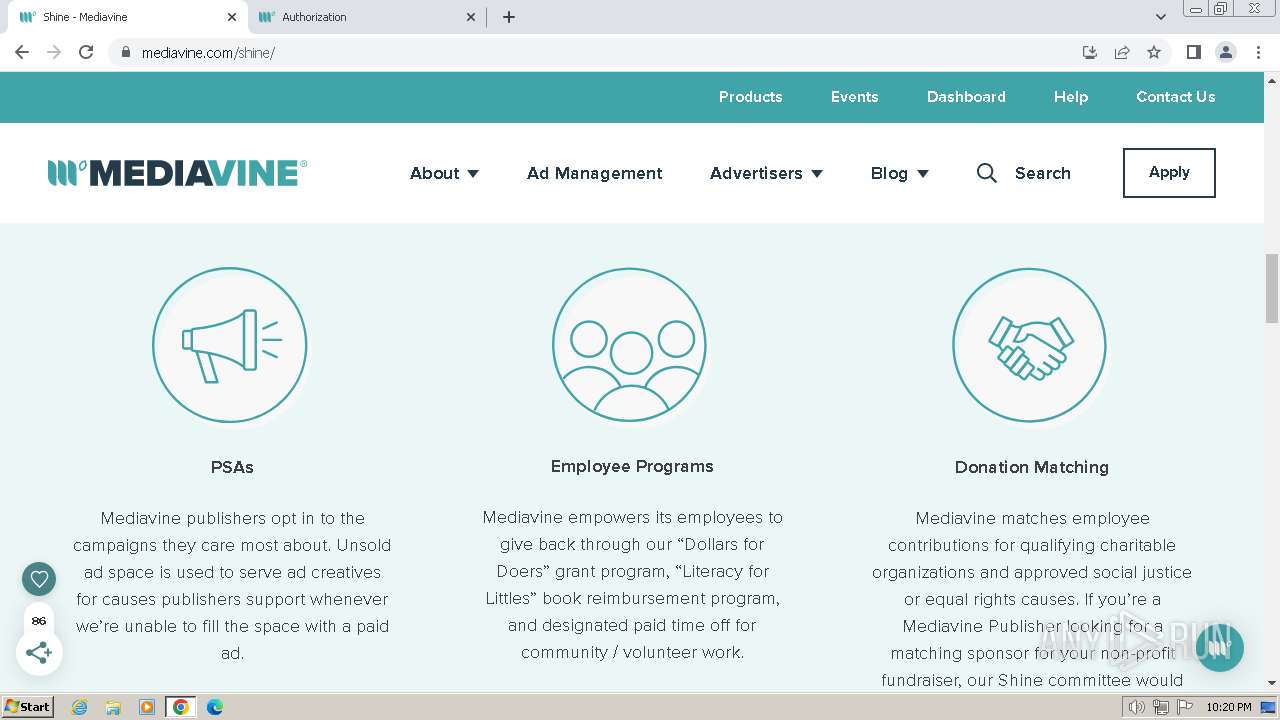Click the search magnifier icon
Viewport: 1280px width, 720px height.
[986, 173]
